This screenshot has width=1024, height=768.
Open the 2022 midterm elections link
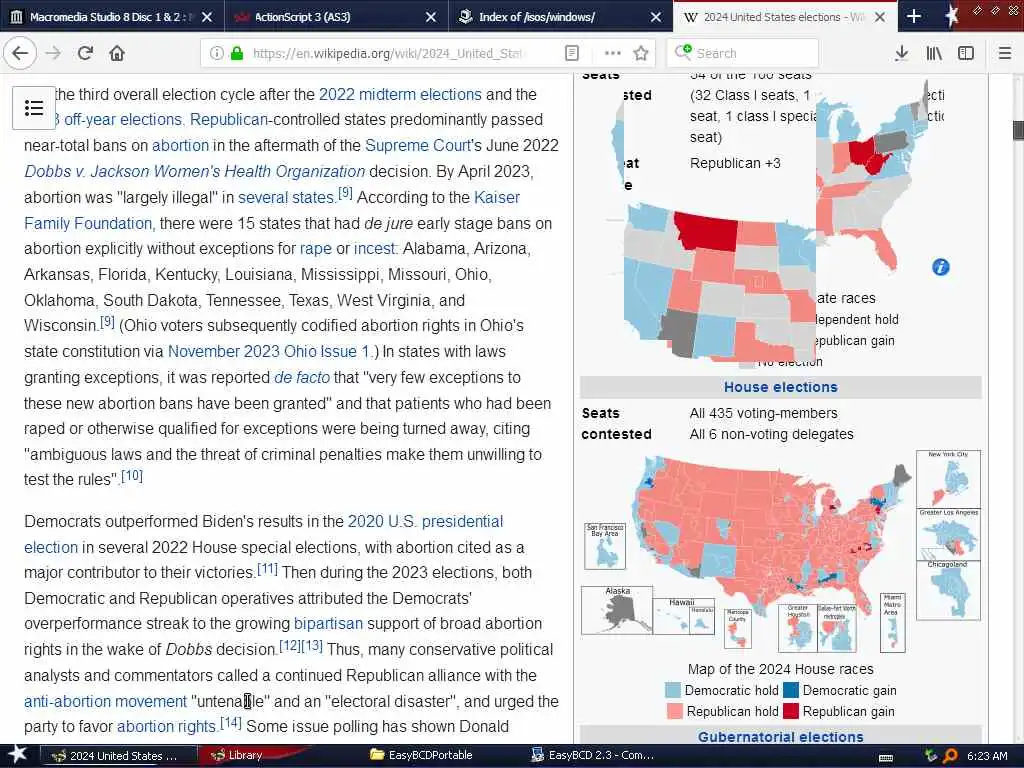click(x=400, y=94)
